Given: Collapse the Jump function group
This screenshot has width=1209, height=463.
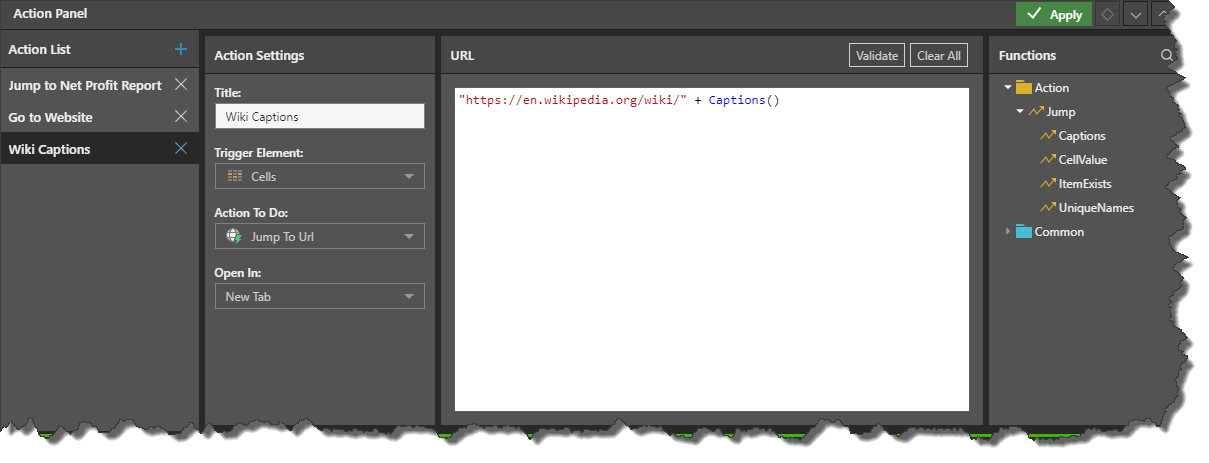Looking at the screenshot, I should click(1020, 112).
